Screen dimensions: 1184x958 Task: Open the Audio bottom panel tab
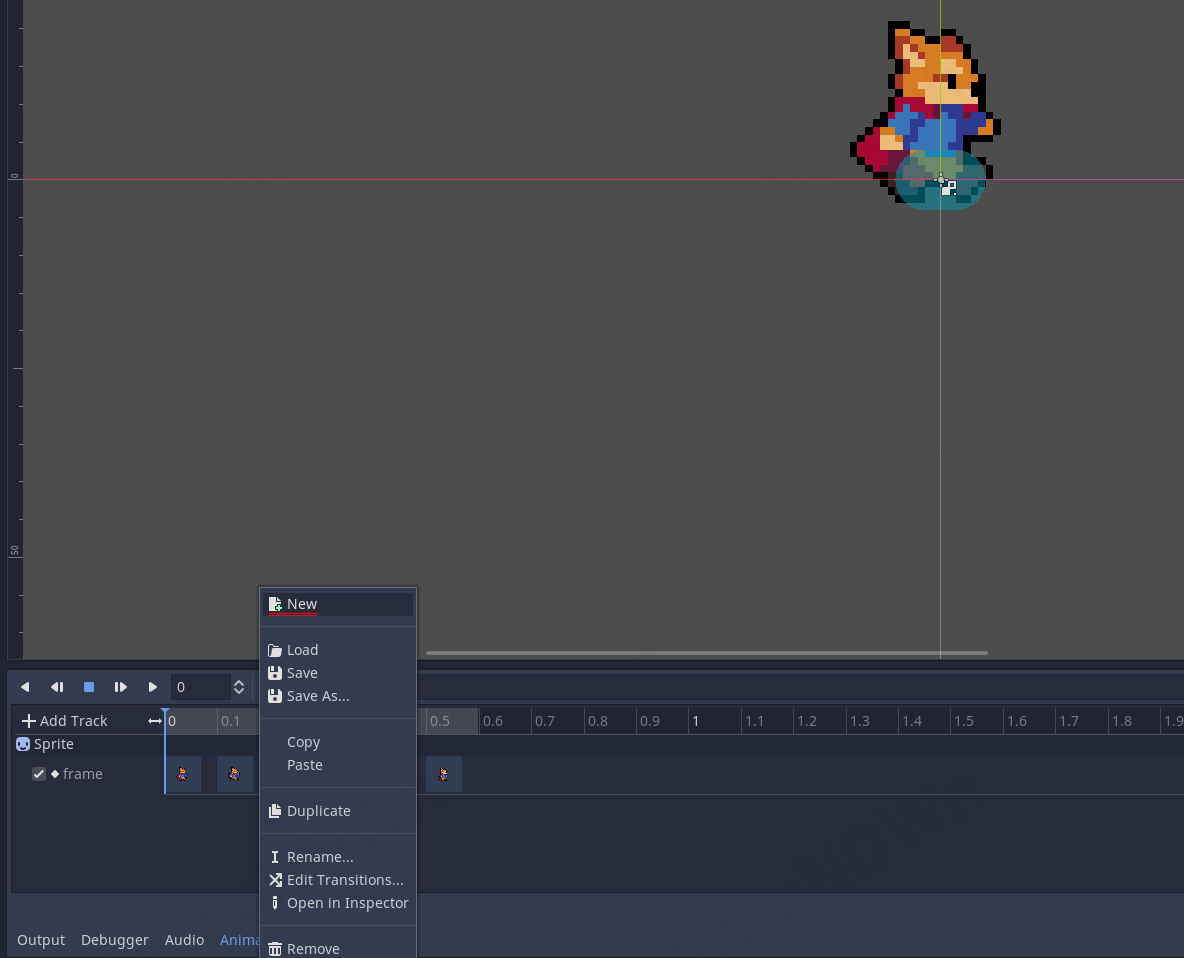tap(184, 940)
